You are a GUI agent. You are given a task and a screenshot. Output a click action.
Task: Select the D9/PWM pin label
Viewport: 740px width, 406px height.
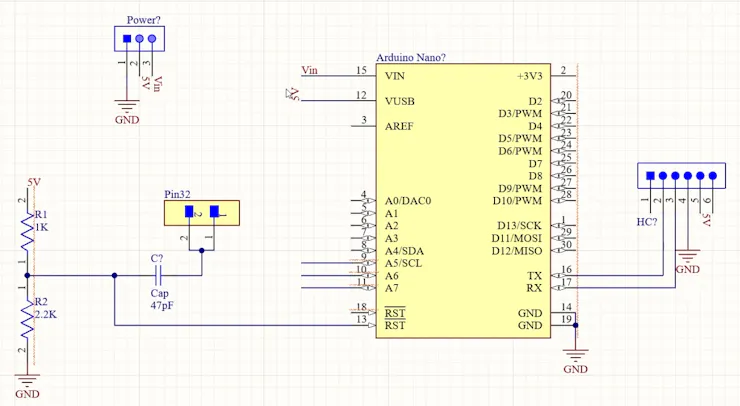click(x=520, y=188)
